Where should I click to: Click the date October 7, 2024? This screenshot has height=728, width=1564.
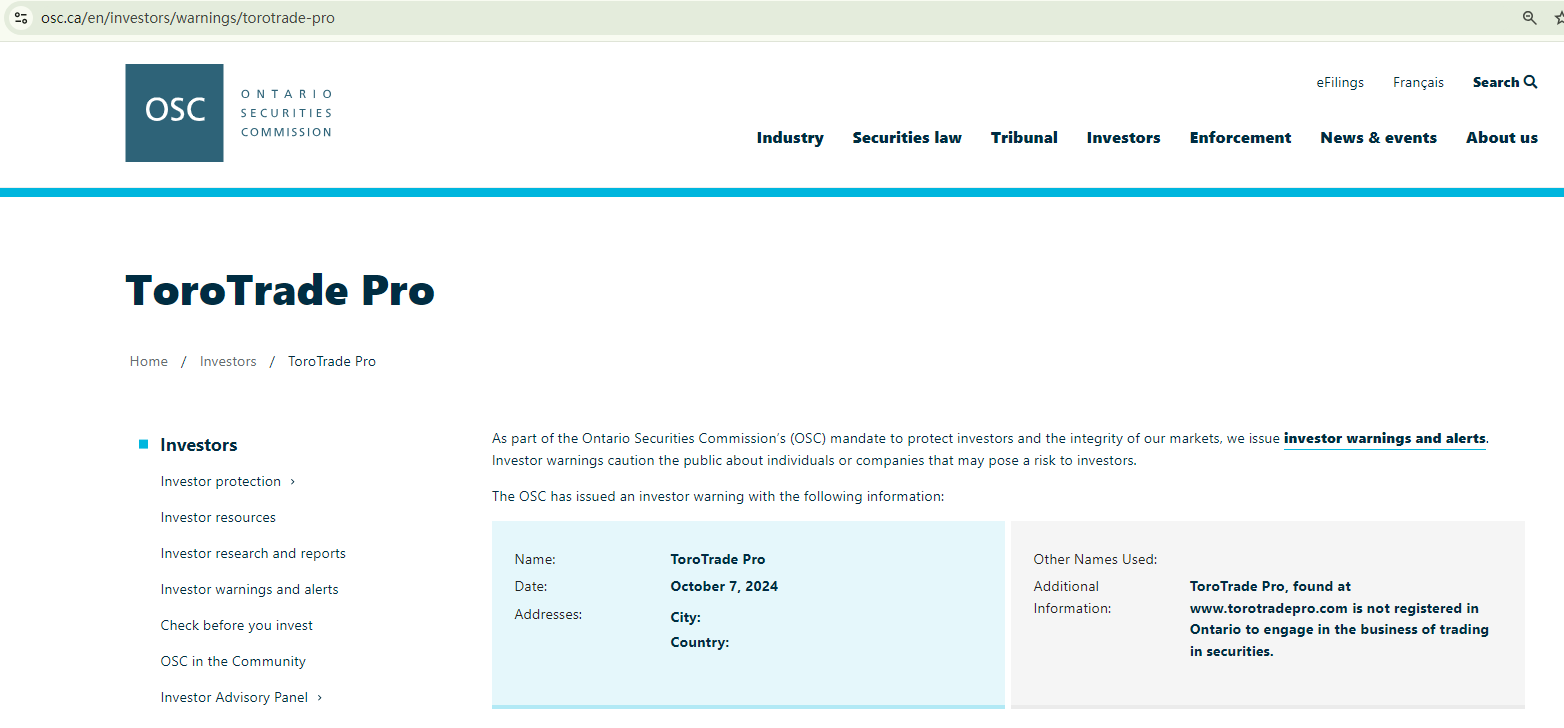tap(724, 586)
